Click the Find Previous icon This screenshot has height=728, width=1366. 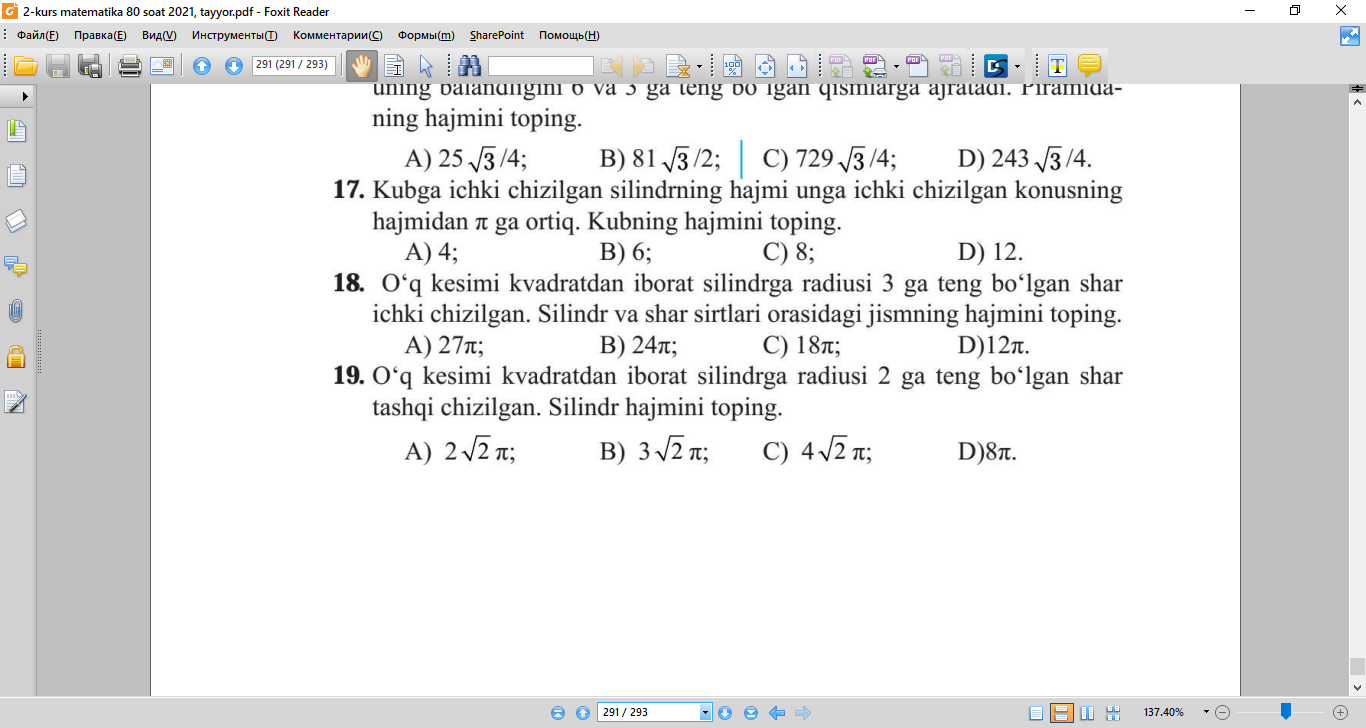(x=612, y=66)
